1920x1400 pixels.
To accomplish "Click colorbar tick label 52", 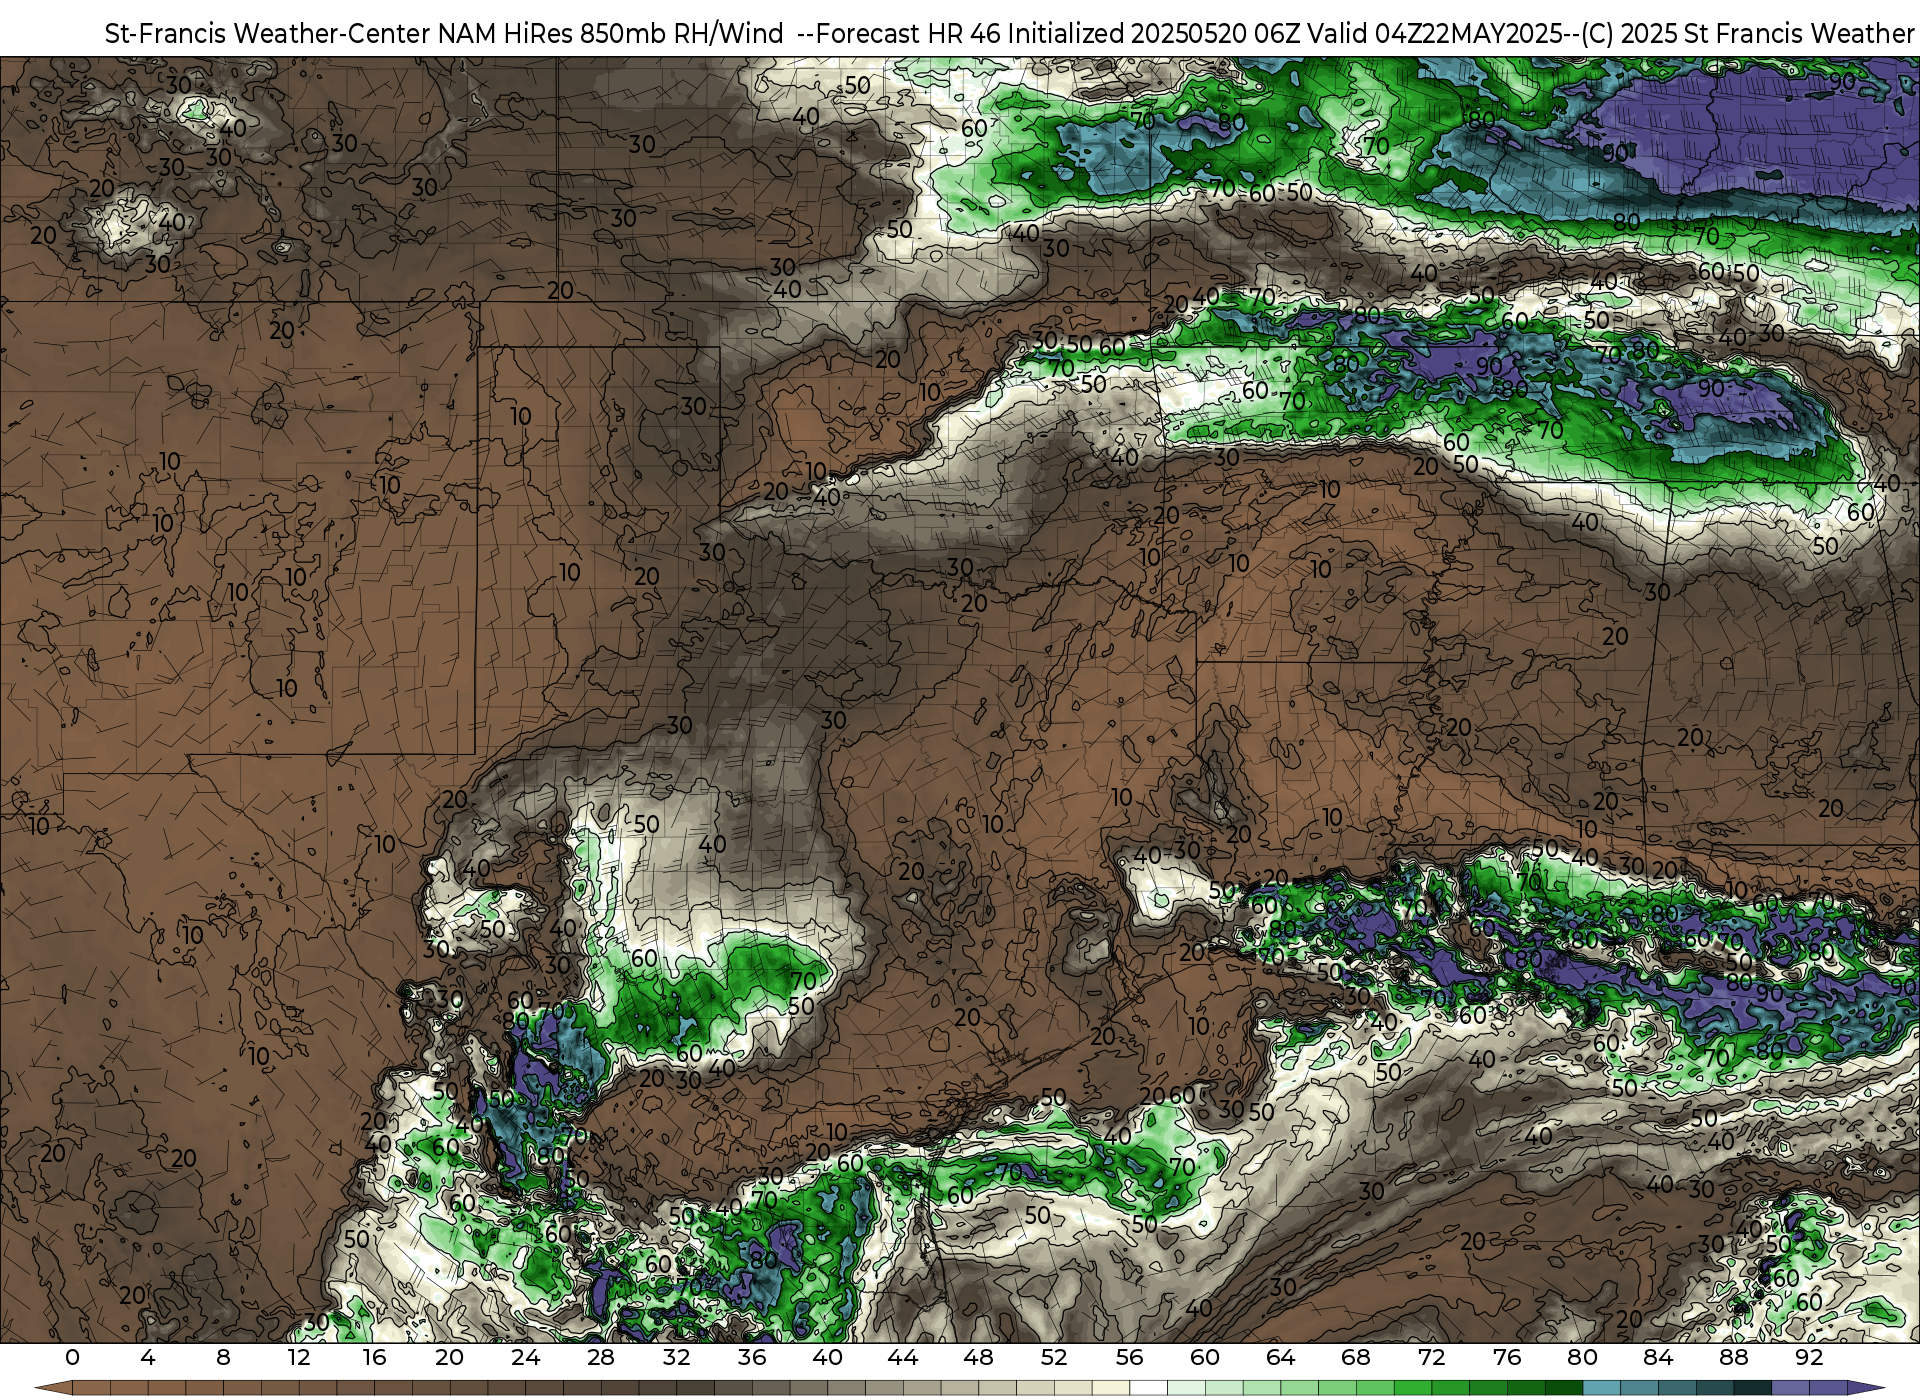I will (1054, 1358).
